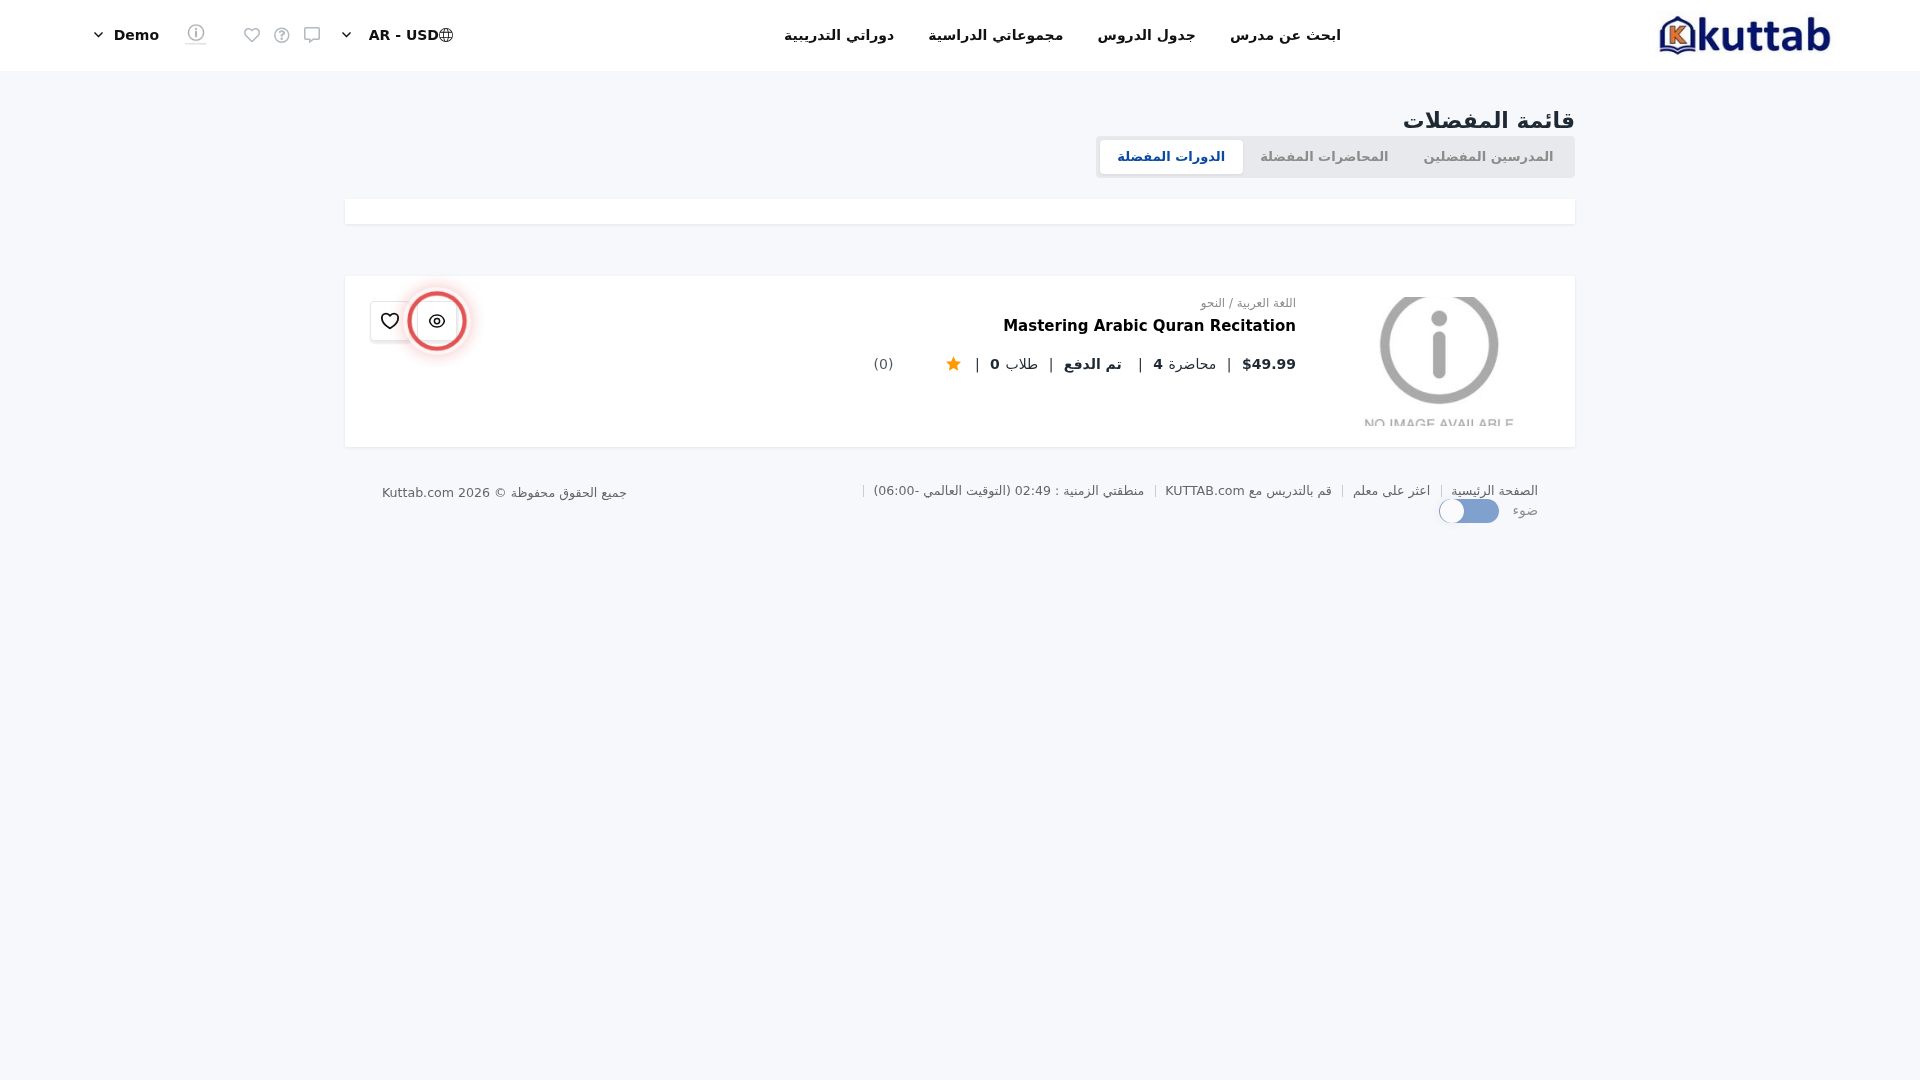Click the orange rating star
This screenshot has height=1080, width=1920.
click(x=953, y=364)
